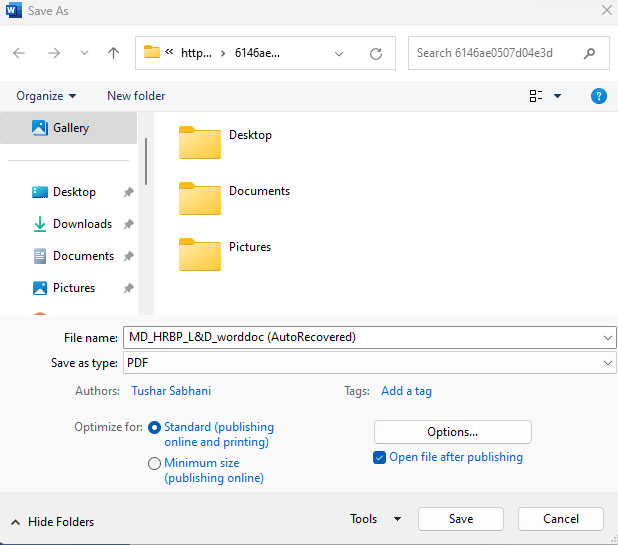Expand the address bar previous locations dropdown

click(339, 54)
